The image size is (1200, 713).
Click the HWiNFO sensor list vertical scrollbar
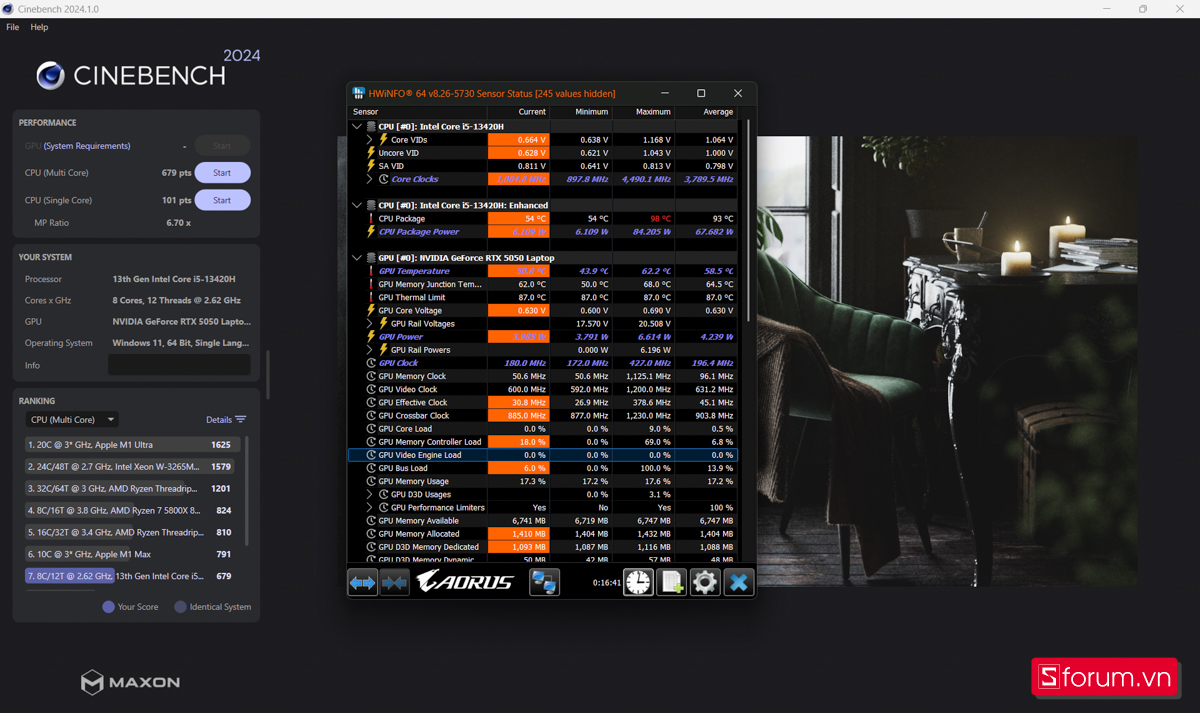[746, 222]
